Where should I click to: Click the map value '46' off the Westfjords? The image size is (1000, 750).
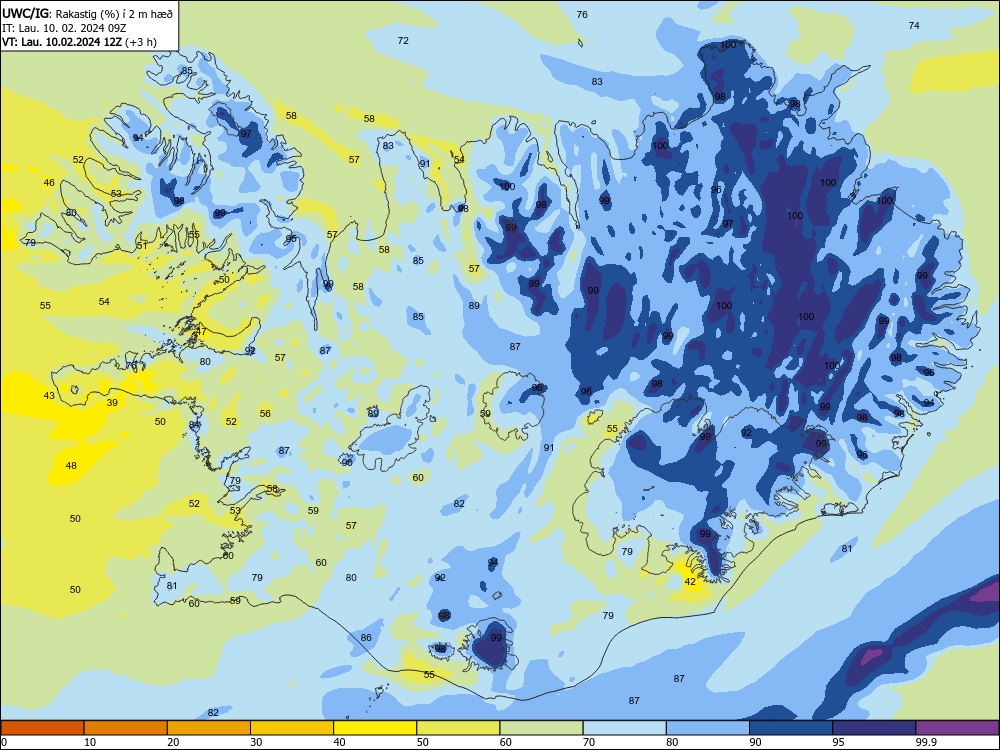coord(49,182)
